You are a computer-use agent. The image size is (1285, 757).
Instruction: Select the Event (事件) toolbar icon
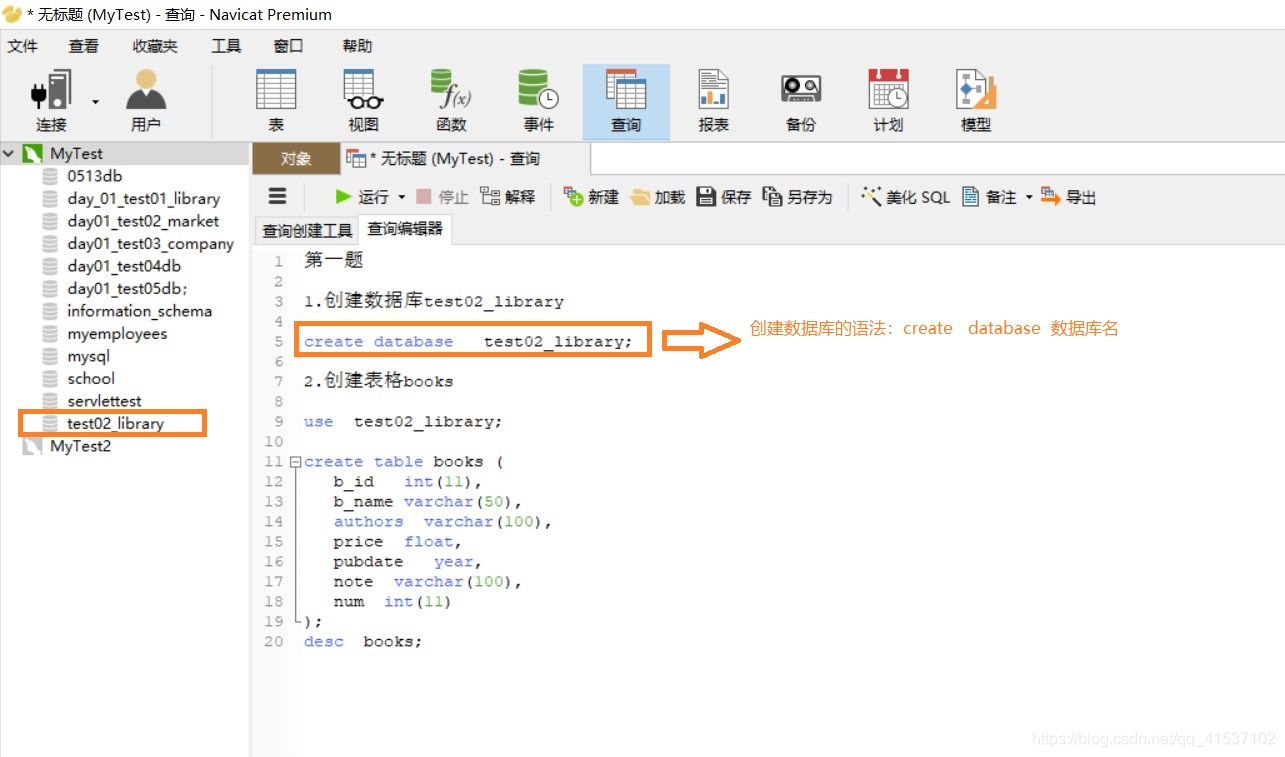point(538,101)
